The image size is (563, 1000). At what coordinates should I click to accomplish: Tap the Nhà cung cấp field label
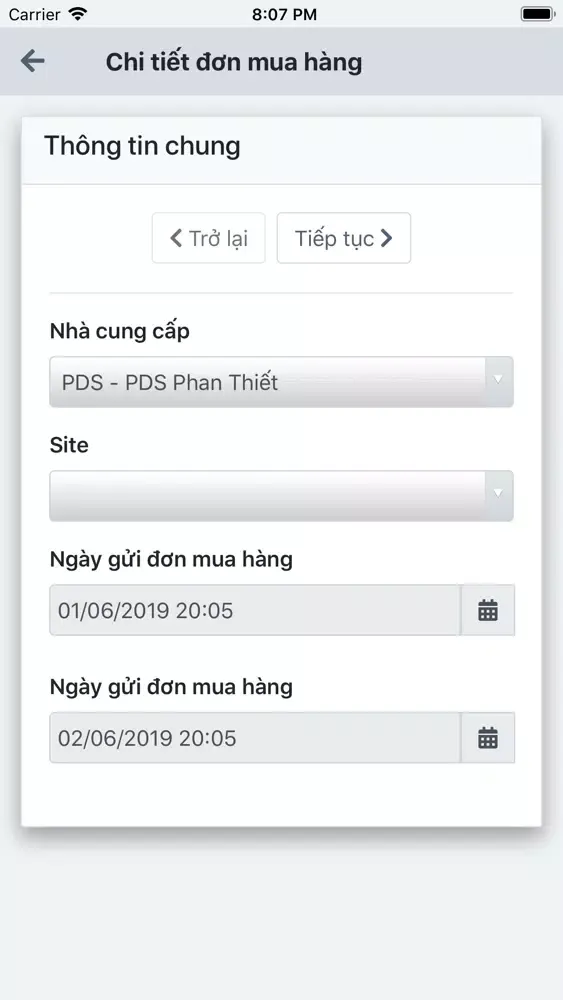coord(120,332)
